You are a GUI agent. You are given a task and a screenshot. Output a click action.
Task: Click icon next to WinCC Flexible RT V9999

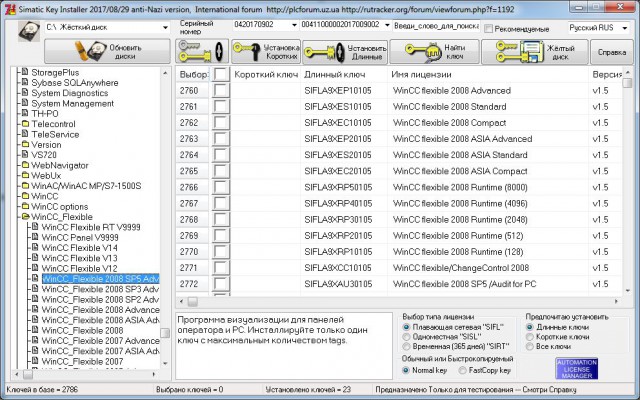[35, 227]
